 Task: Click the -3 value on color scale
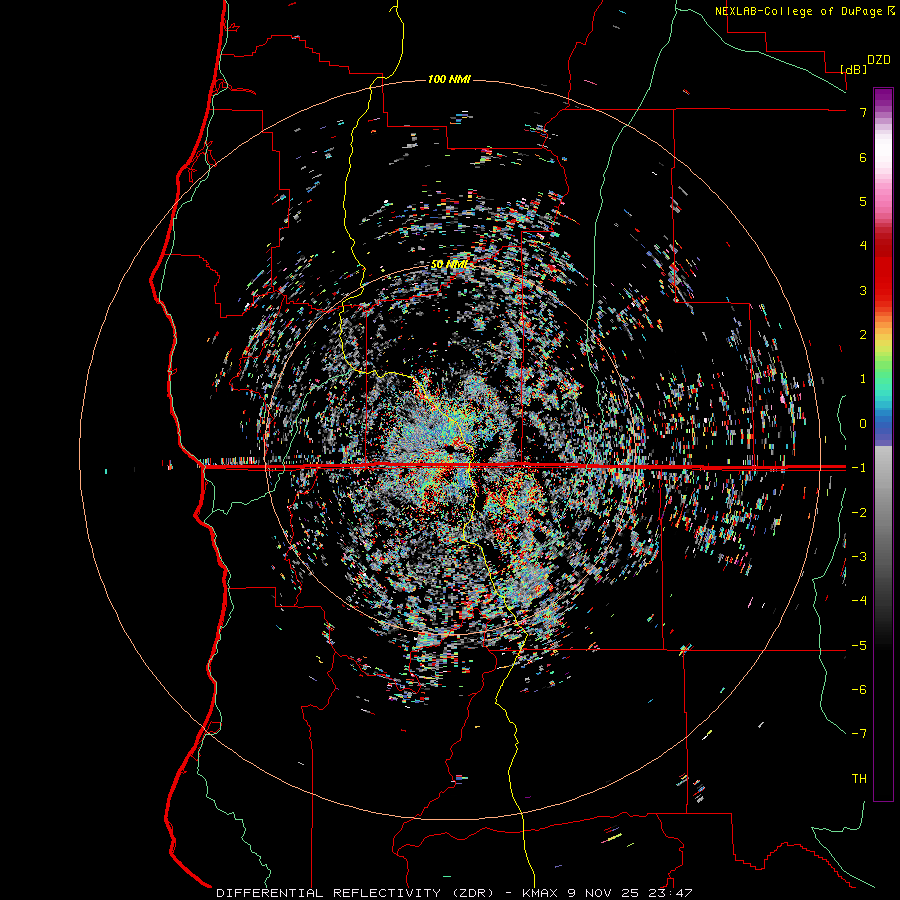pos(859,557)
